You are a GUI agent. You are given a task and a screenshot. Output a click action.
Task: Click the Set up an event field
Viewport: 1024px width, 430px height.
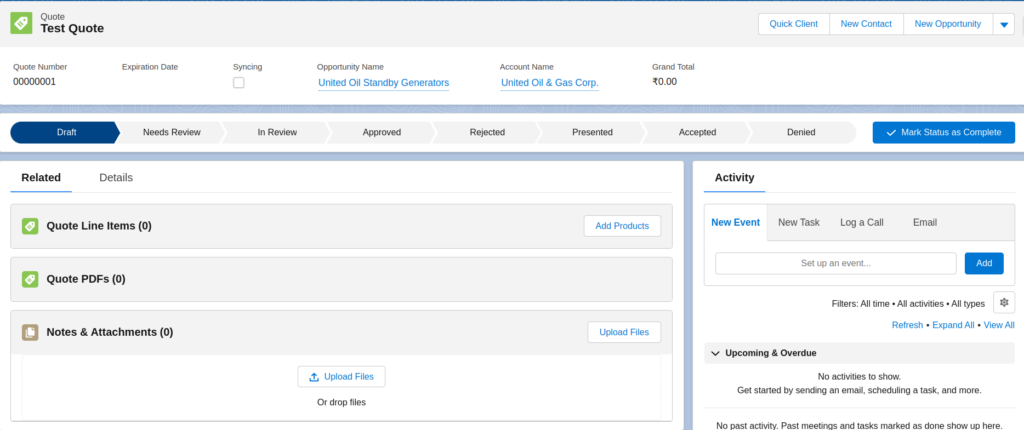[835, 263]
